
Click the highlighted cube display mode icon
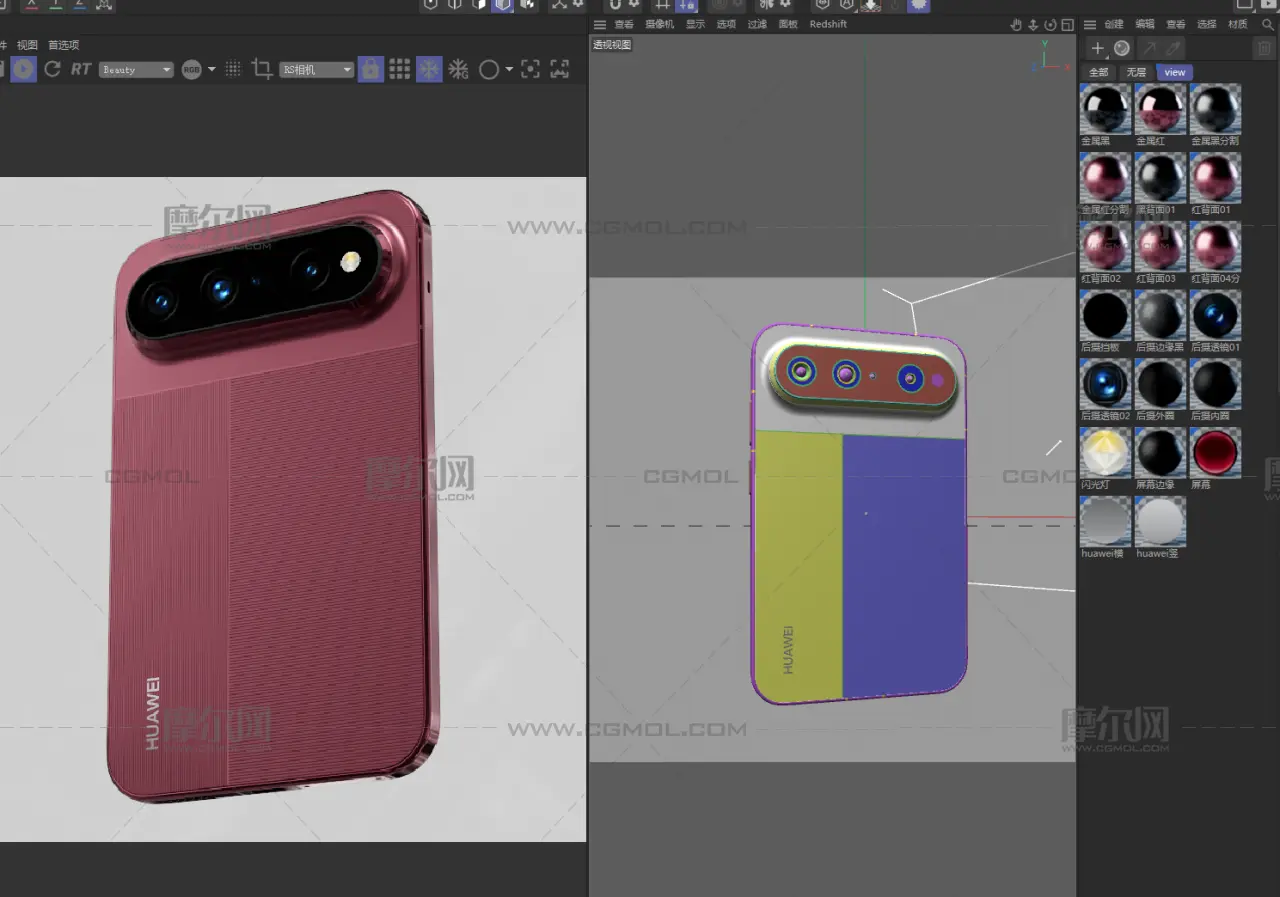(502, 5)
